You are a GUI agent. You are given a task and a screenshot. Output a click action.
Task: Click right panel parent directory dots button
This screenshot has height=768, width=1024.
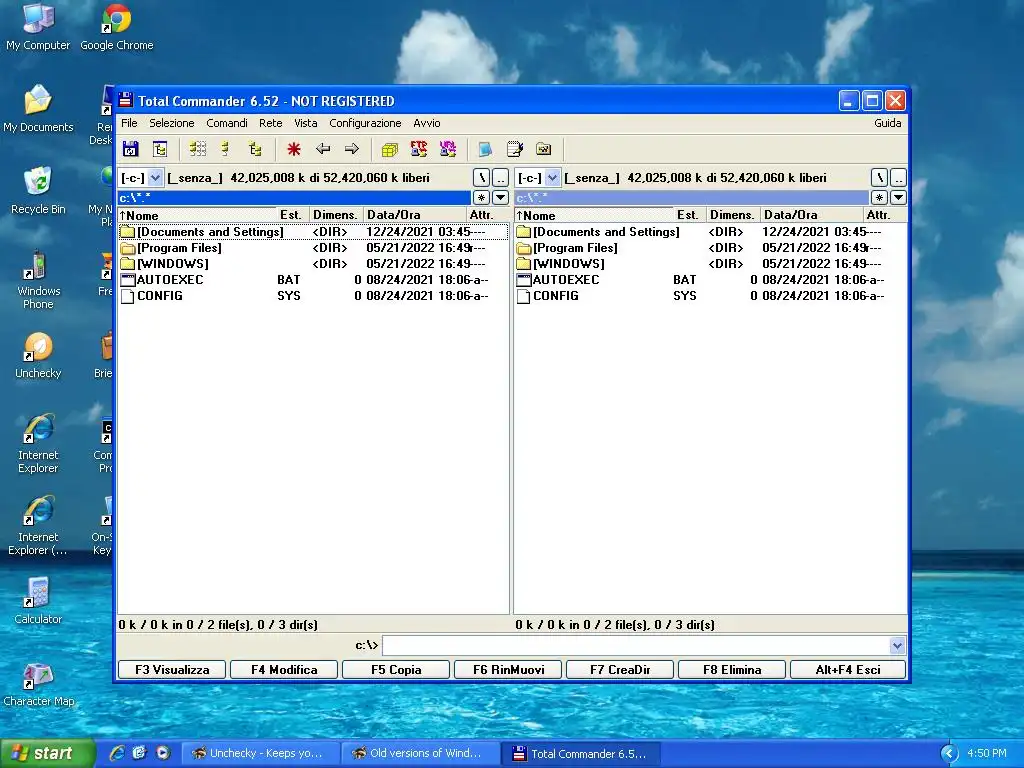[899, 178]
